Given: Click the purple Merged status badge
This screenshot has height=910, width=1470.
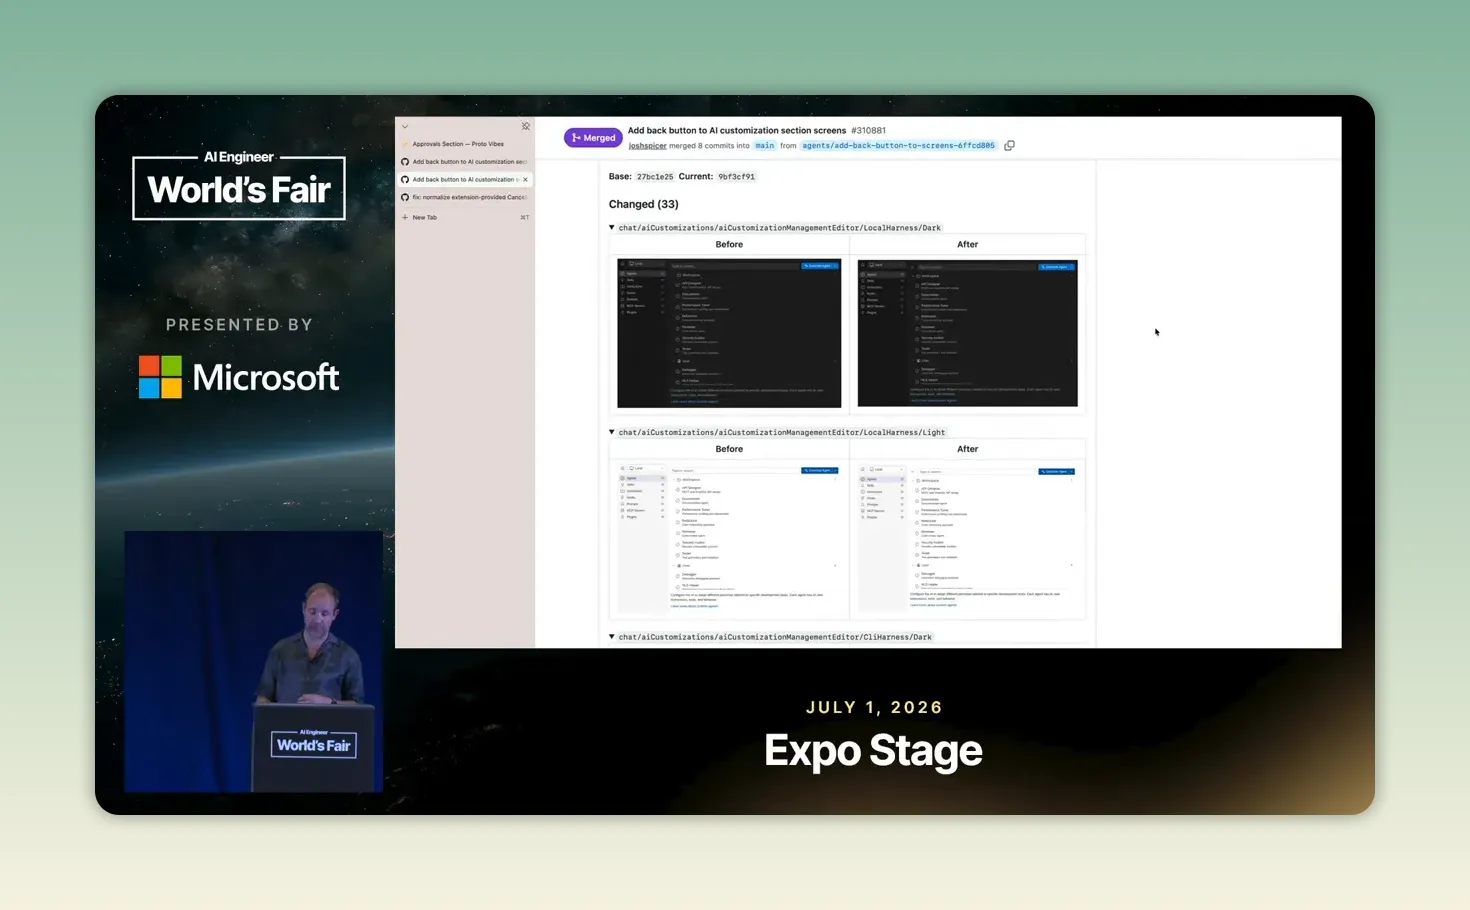Looking at the screenshot, I should pyautogui.click(x=593, y=138).
